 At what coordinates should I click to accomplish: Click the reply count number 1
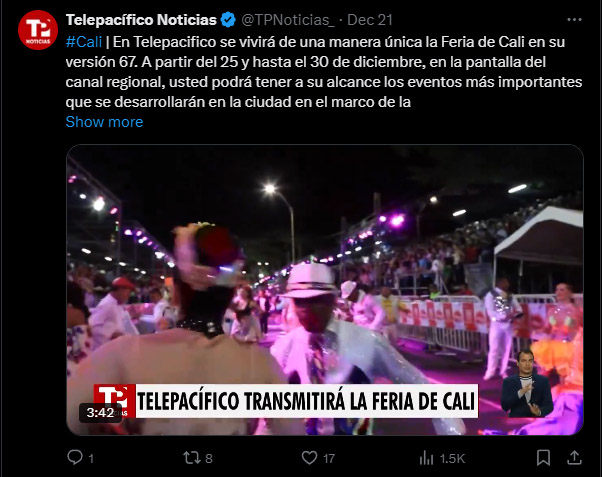pos(91,458)
